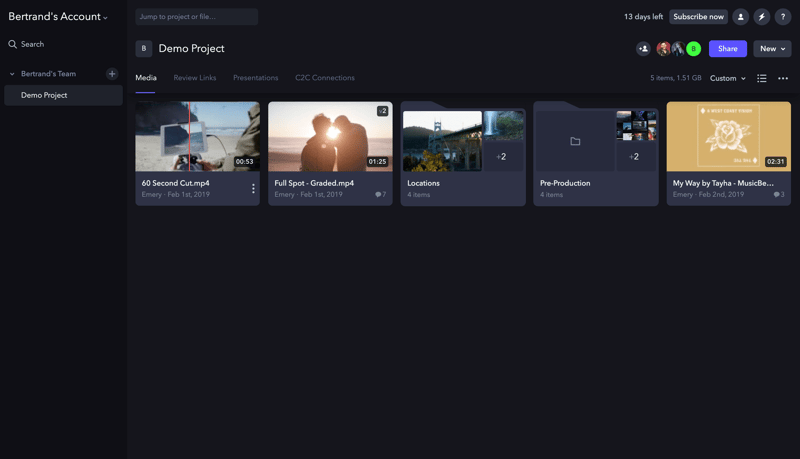Click the first collaborator avatar photo

(x=663, y=49)
